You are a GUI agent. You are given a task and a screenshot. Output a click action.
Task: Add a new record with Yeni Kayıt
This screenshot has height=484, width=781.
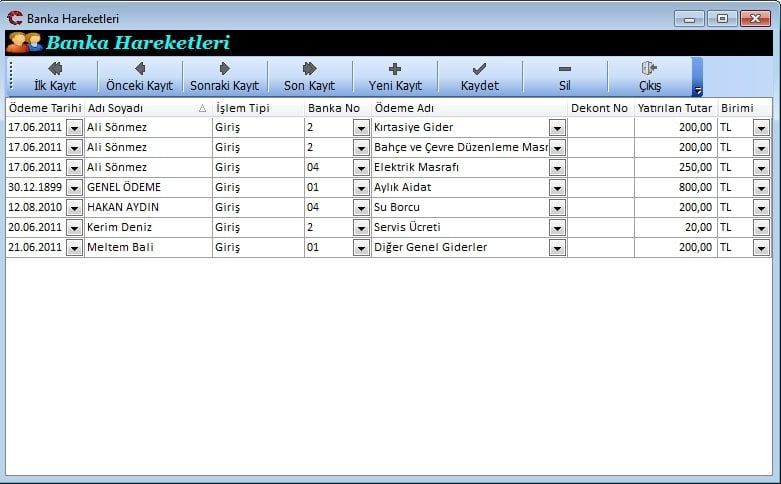tap(394, 76)
